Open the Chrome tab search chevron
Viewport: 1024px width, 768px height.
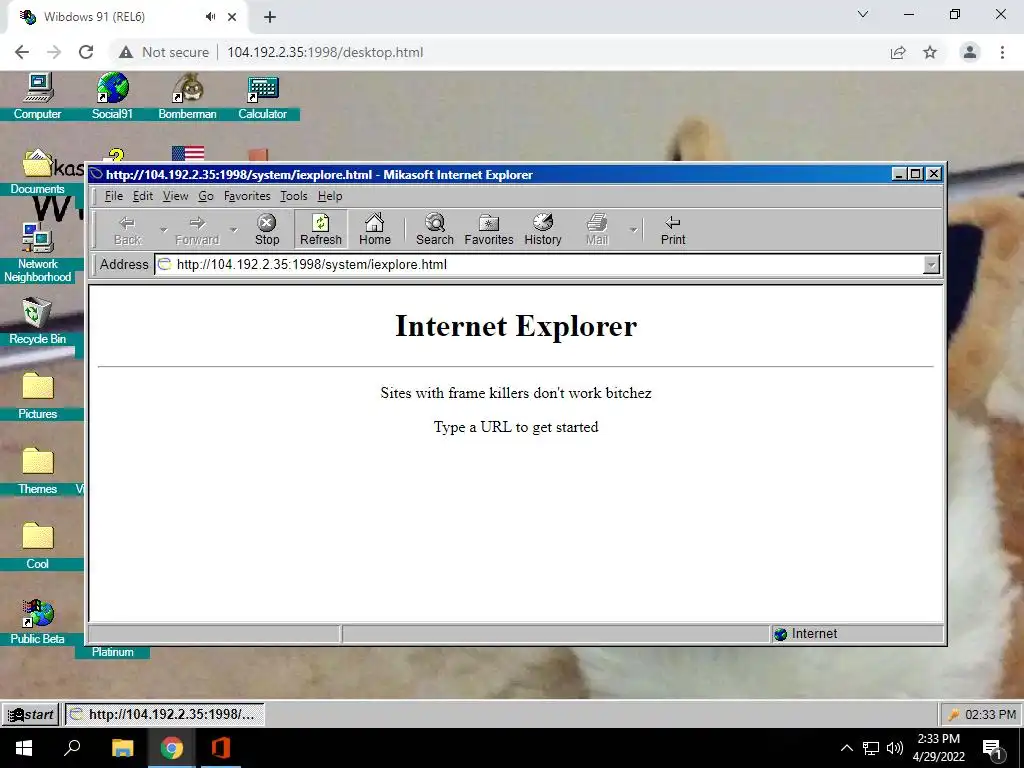(x=863, y=14)
